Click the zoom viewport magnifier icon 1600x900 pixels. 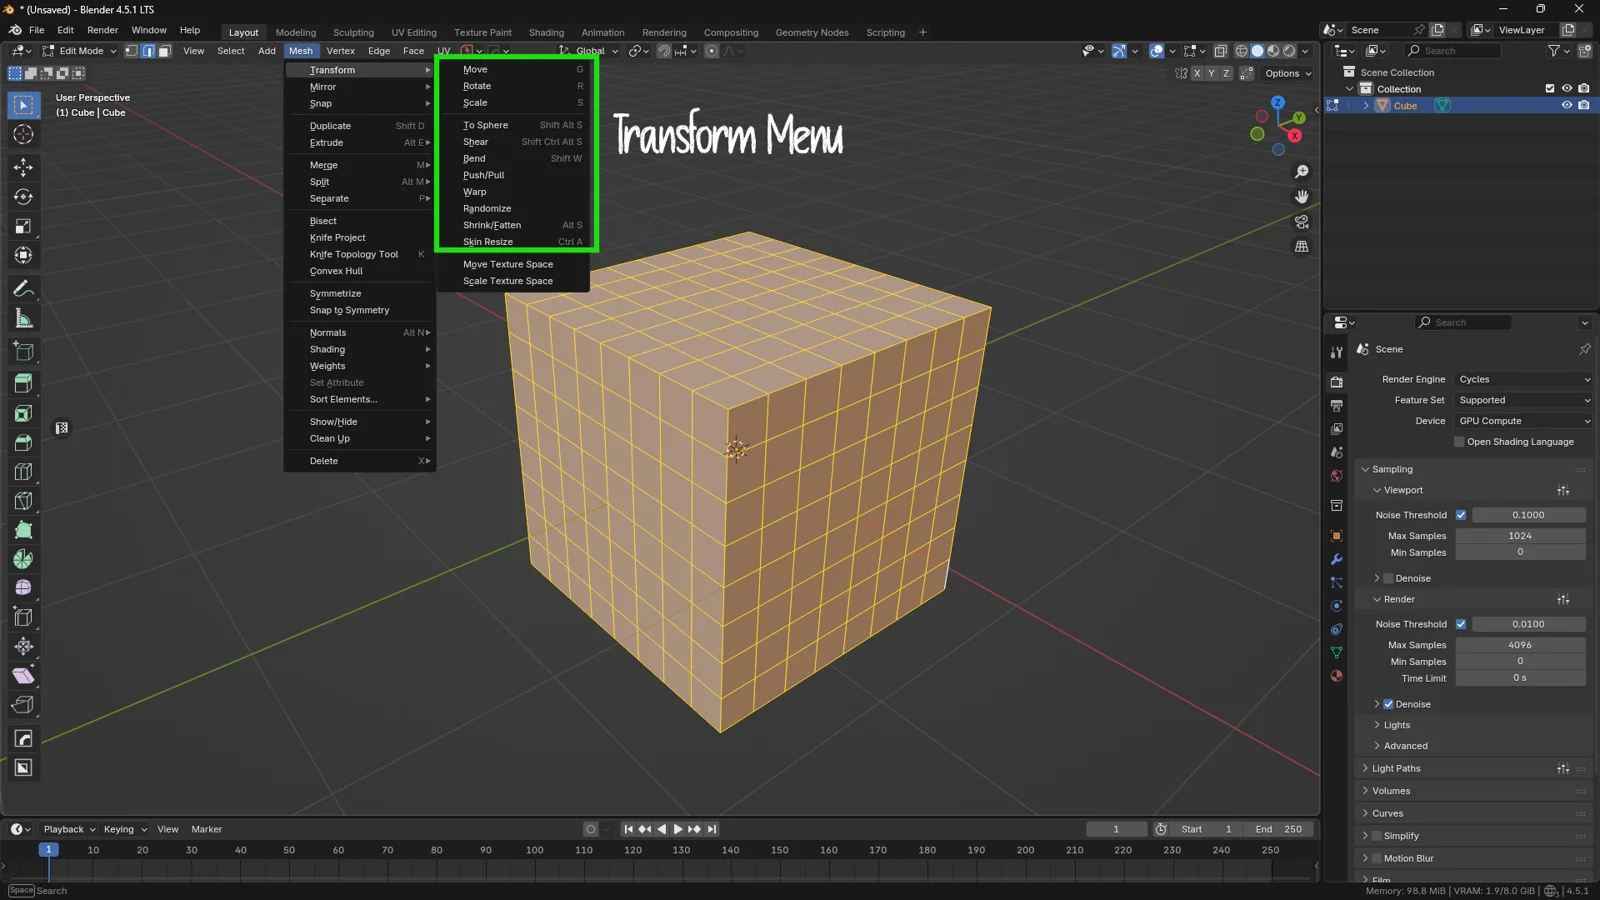pos(1301,172)
